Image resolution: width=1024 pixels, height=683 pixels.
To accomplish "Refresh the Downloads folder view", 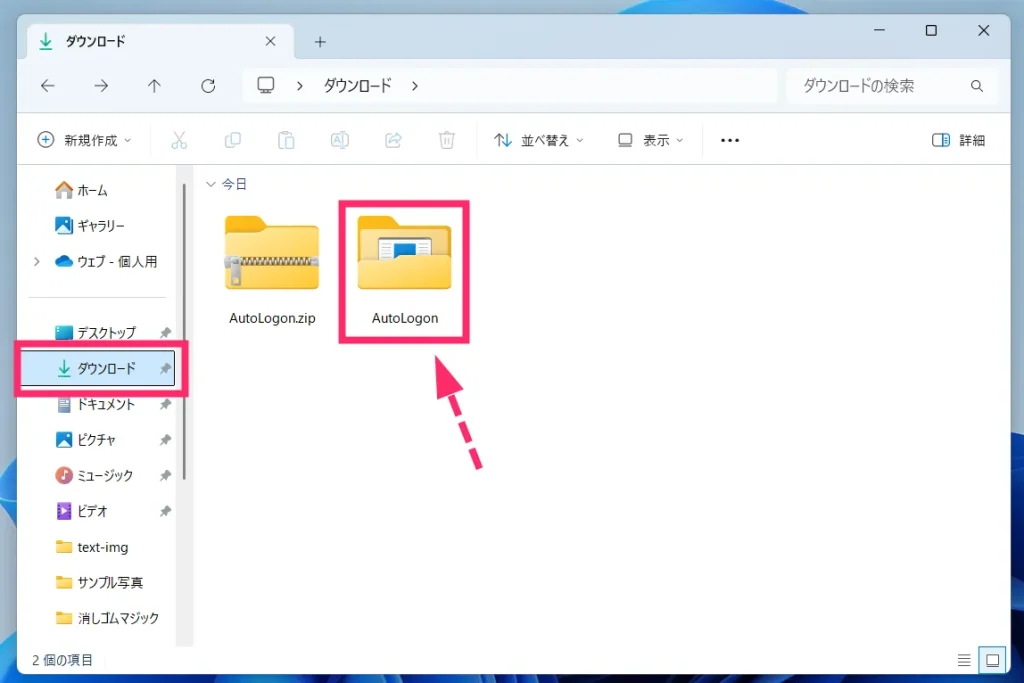I will [208, 86].
